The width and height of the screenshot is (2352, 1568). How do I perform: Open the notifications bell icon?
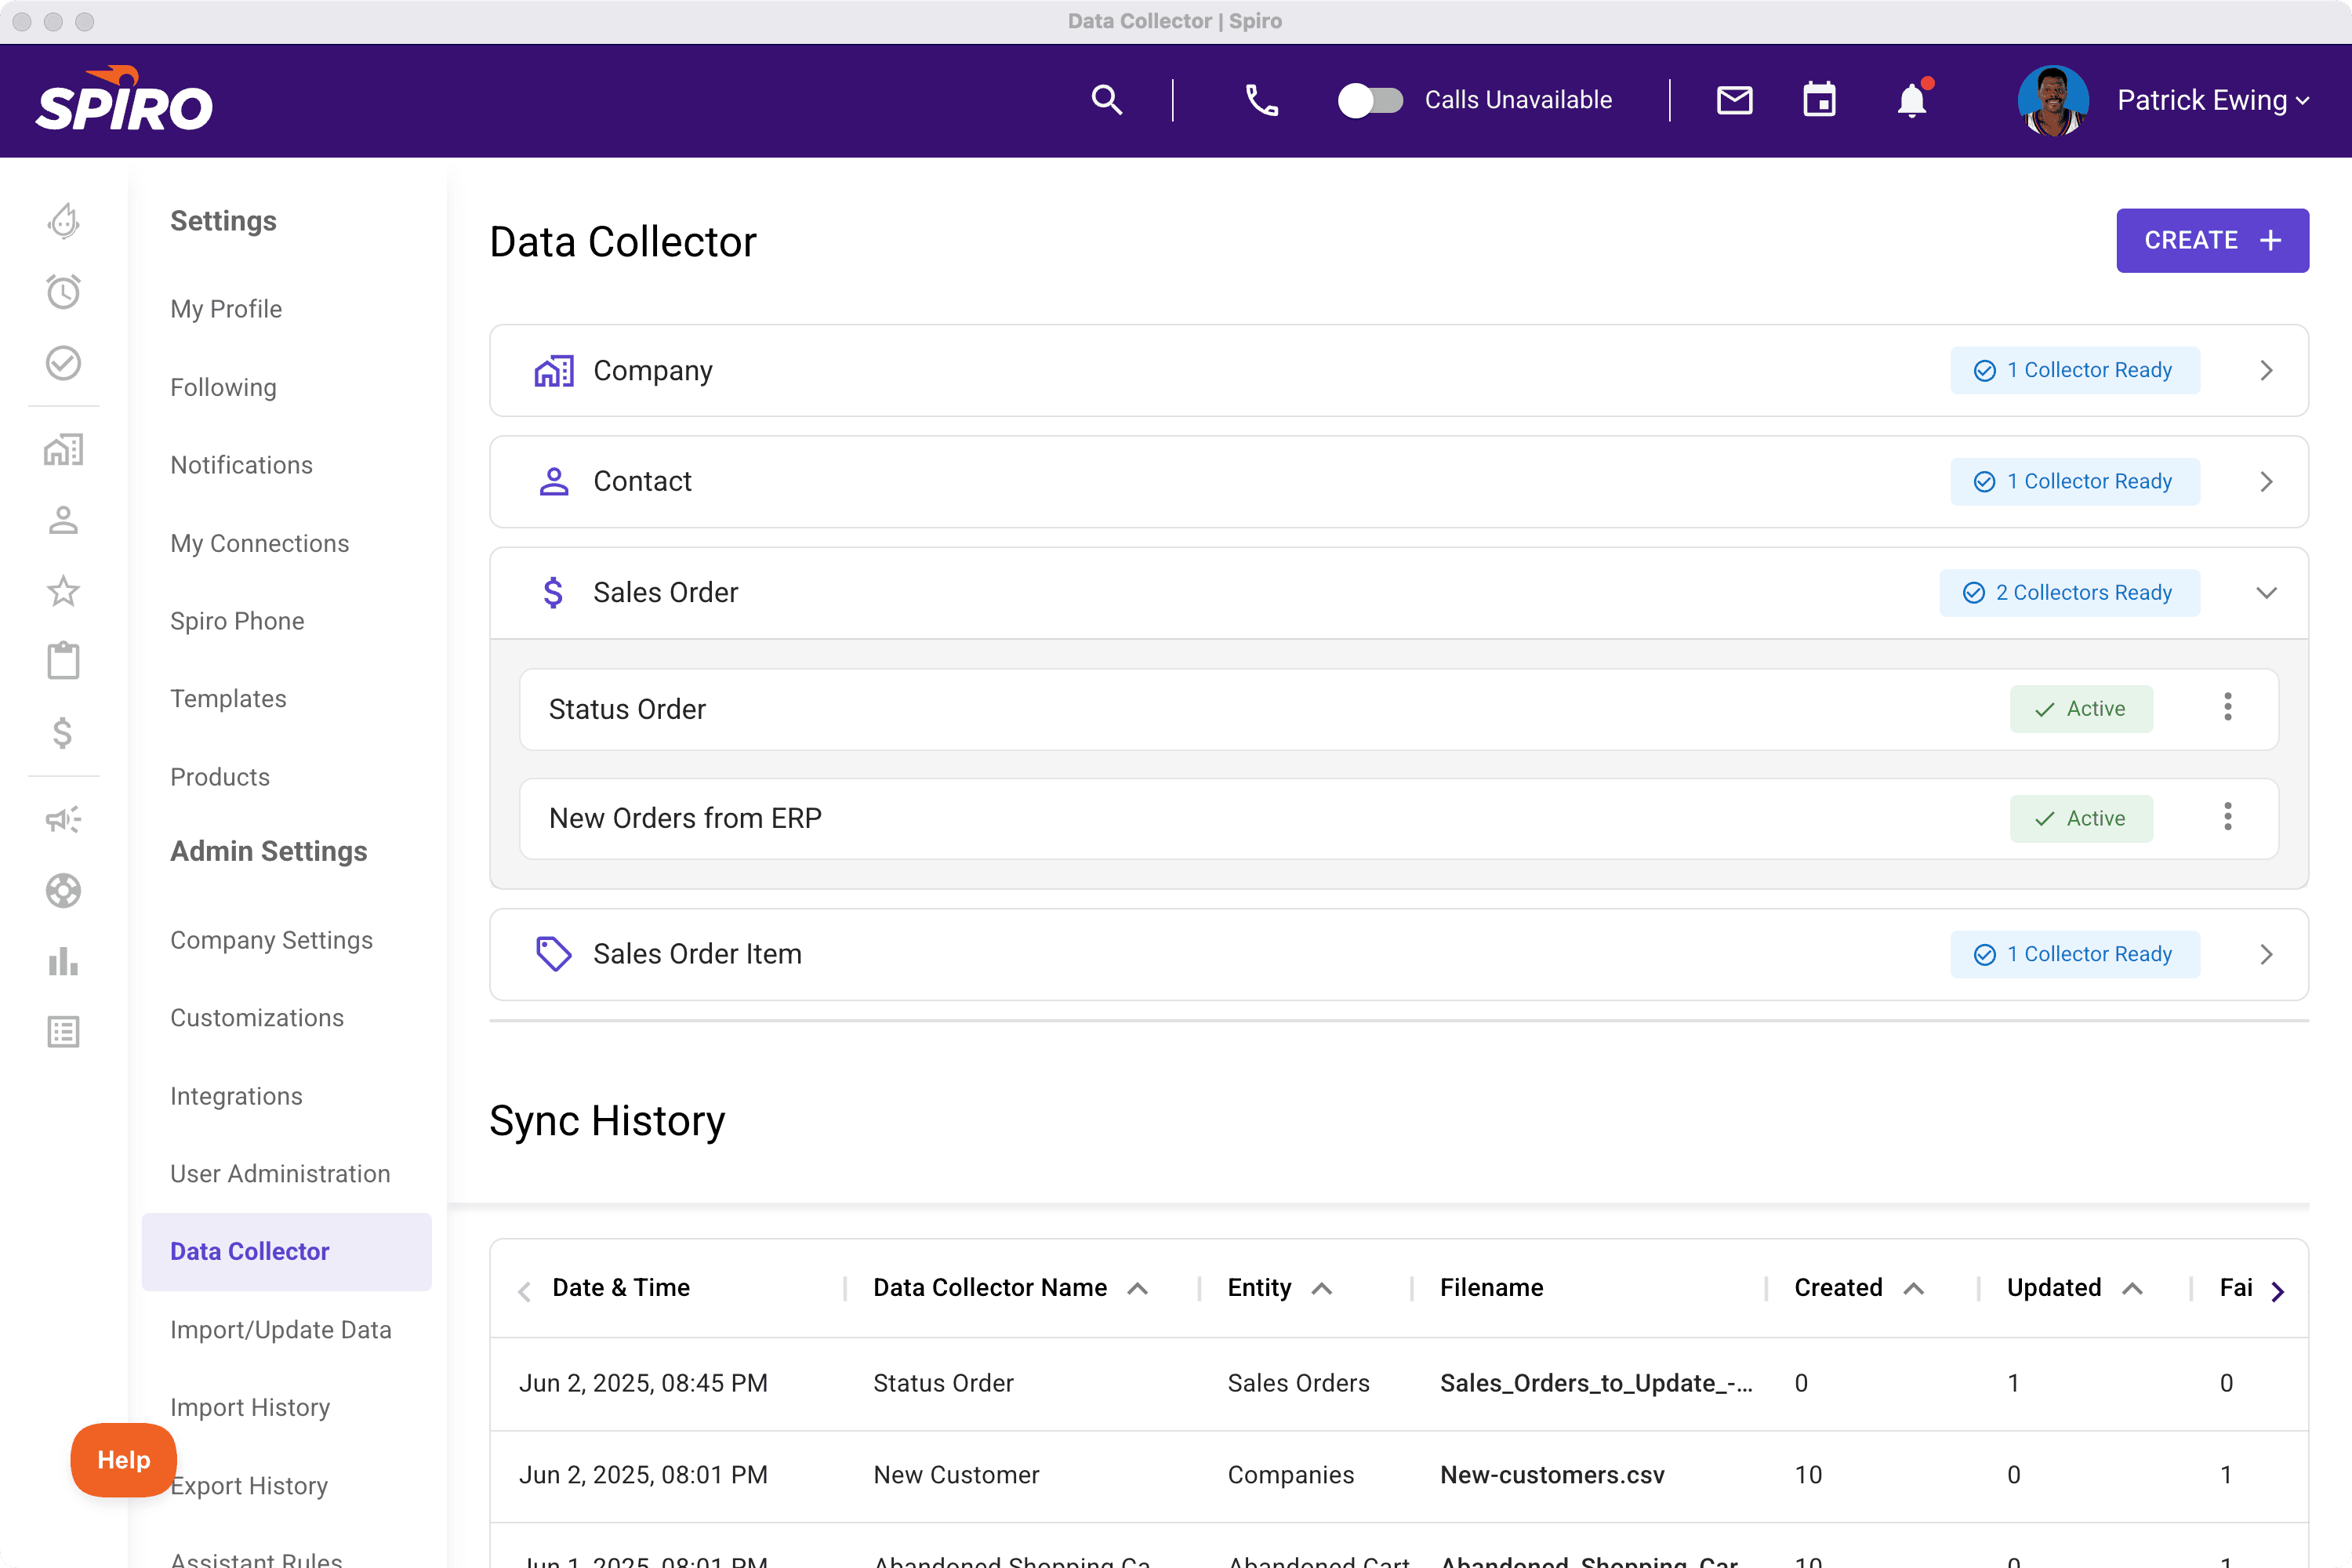[1912, 100]
